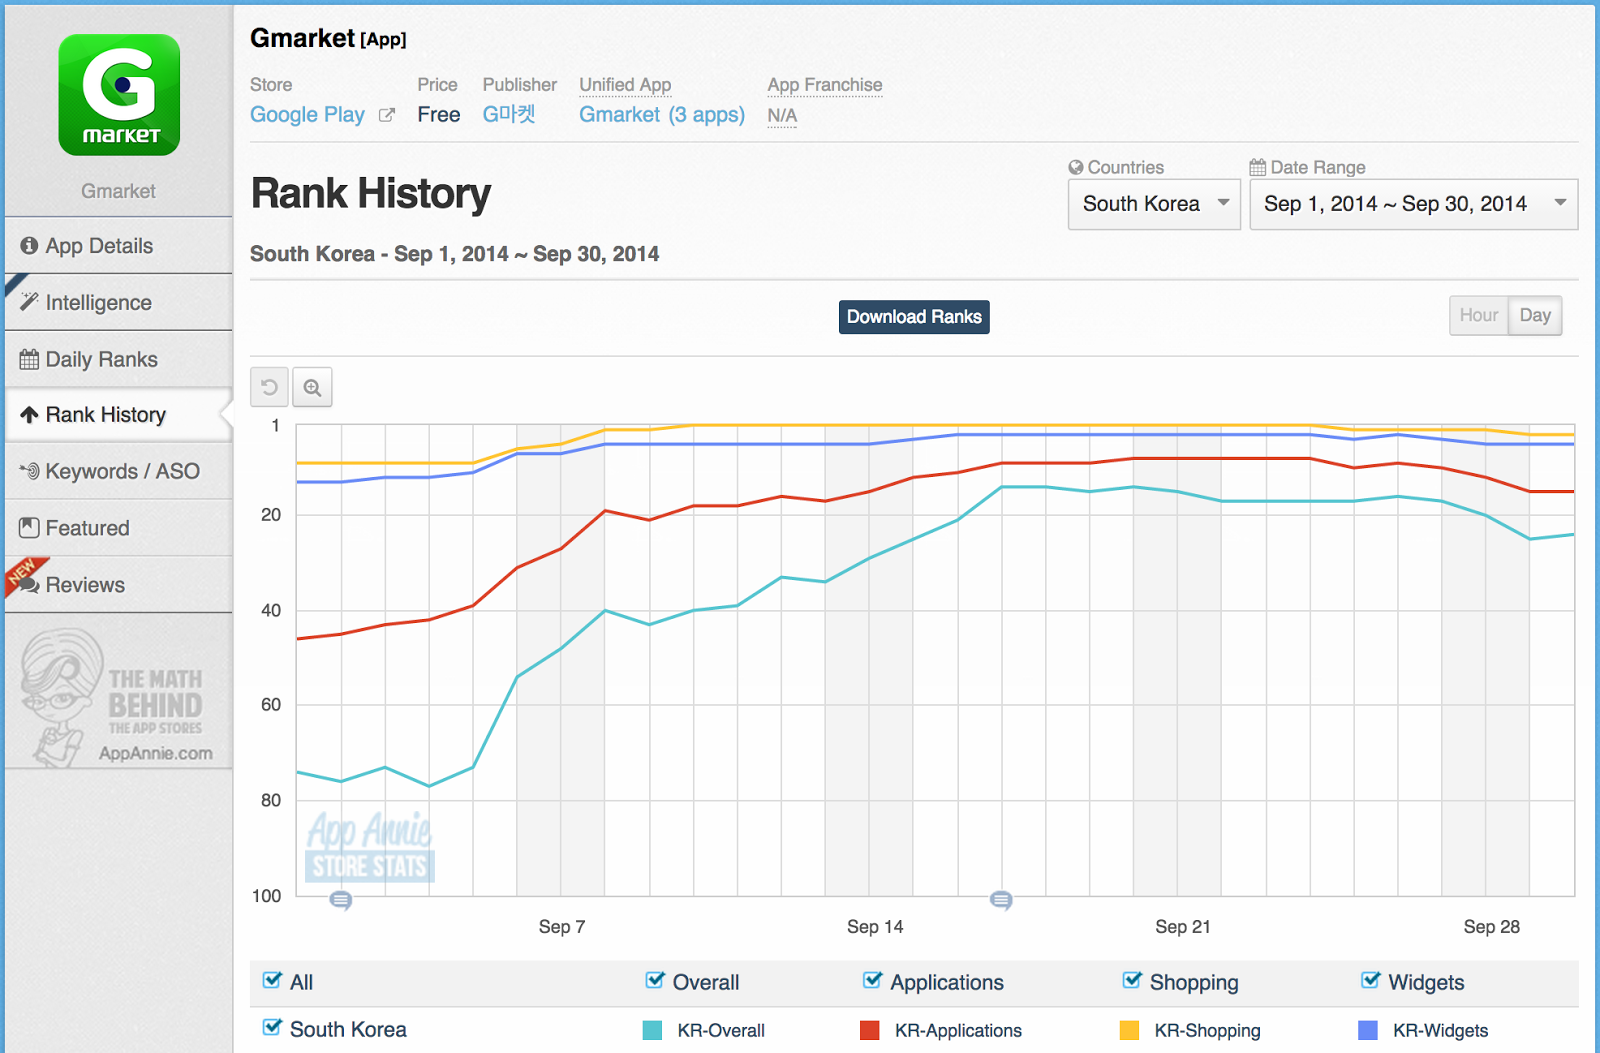Open the G마켓 publisher link

pyautogui.click(x=509, y=114)
